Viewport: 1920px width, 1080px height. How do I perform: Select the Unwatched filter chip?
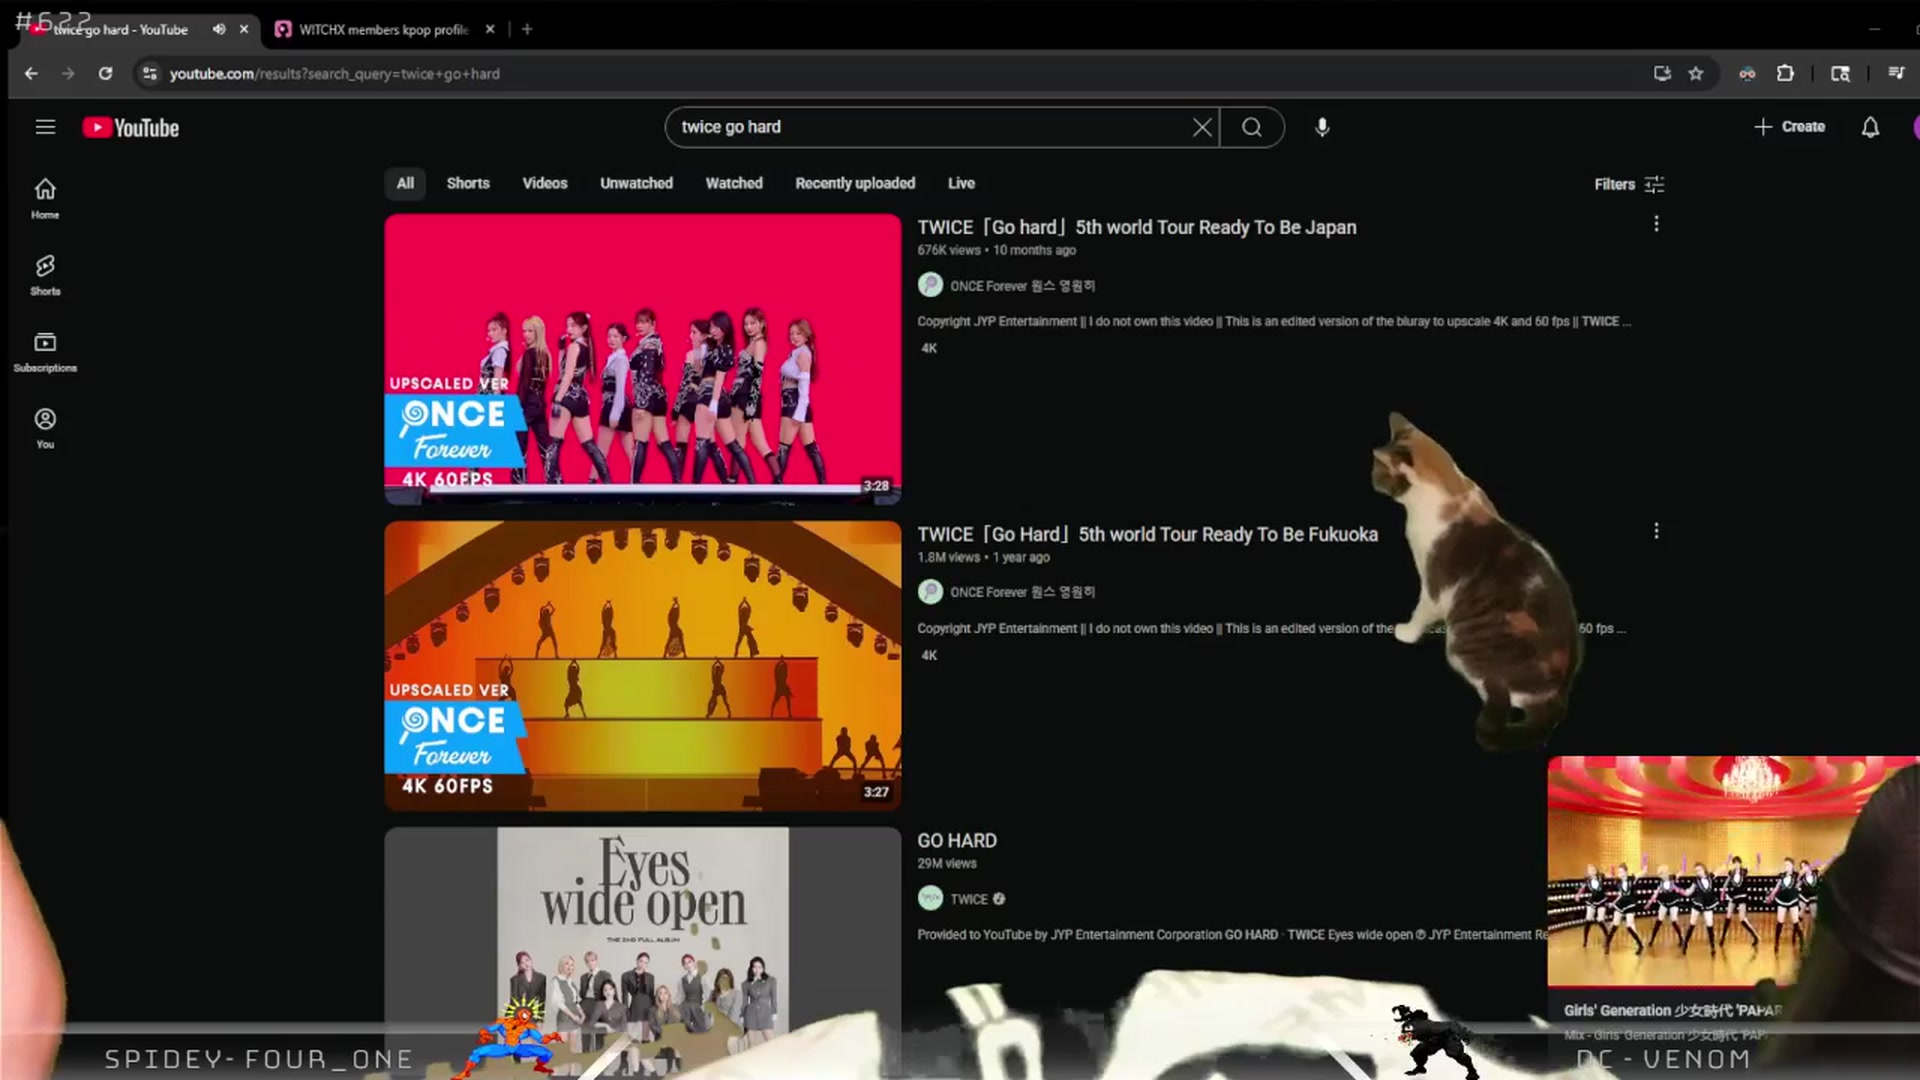636,183
